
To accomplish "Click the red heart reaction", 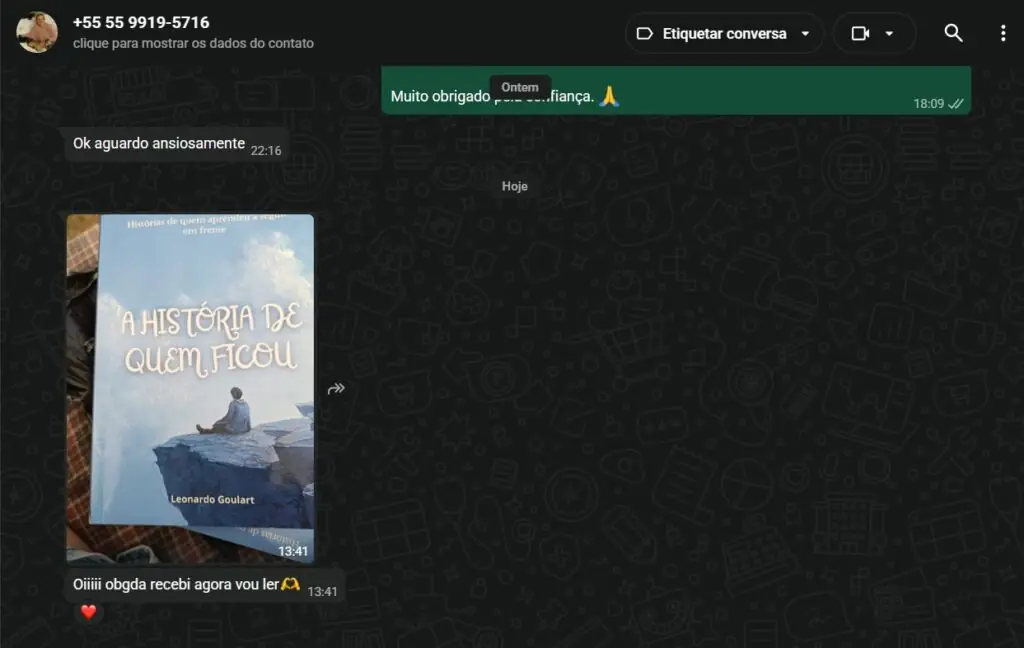I will coord(88,612).
